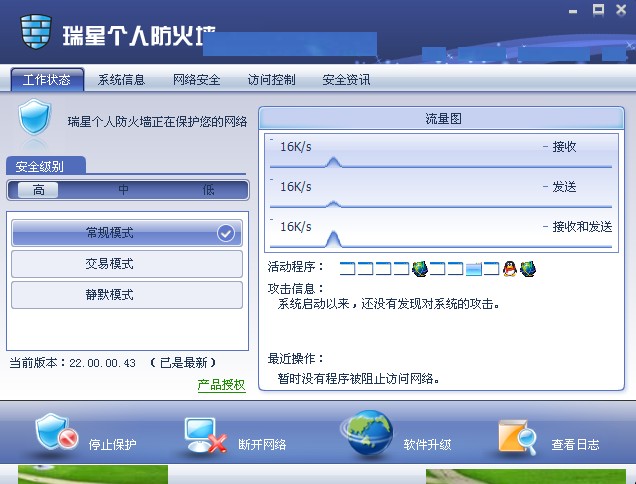The image size is (636, 484).
Task: Select 常规模式 mode
Action: pyautogui.click(x=127, y=233)
